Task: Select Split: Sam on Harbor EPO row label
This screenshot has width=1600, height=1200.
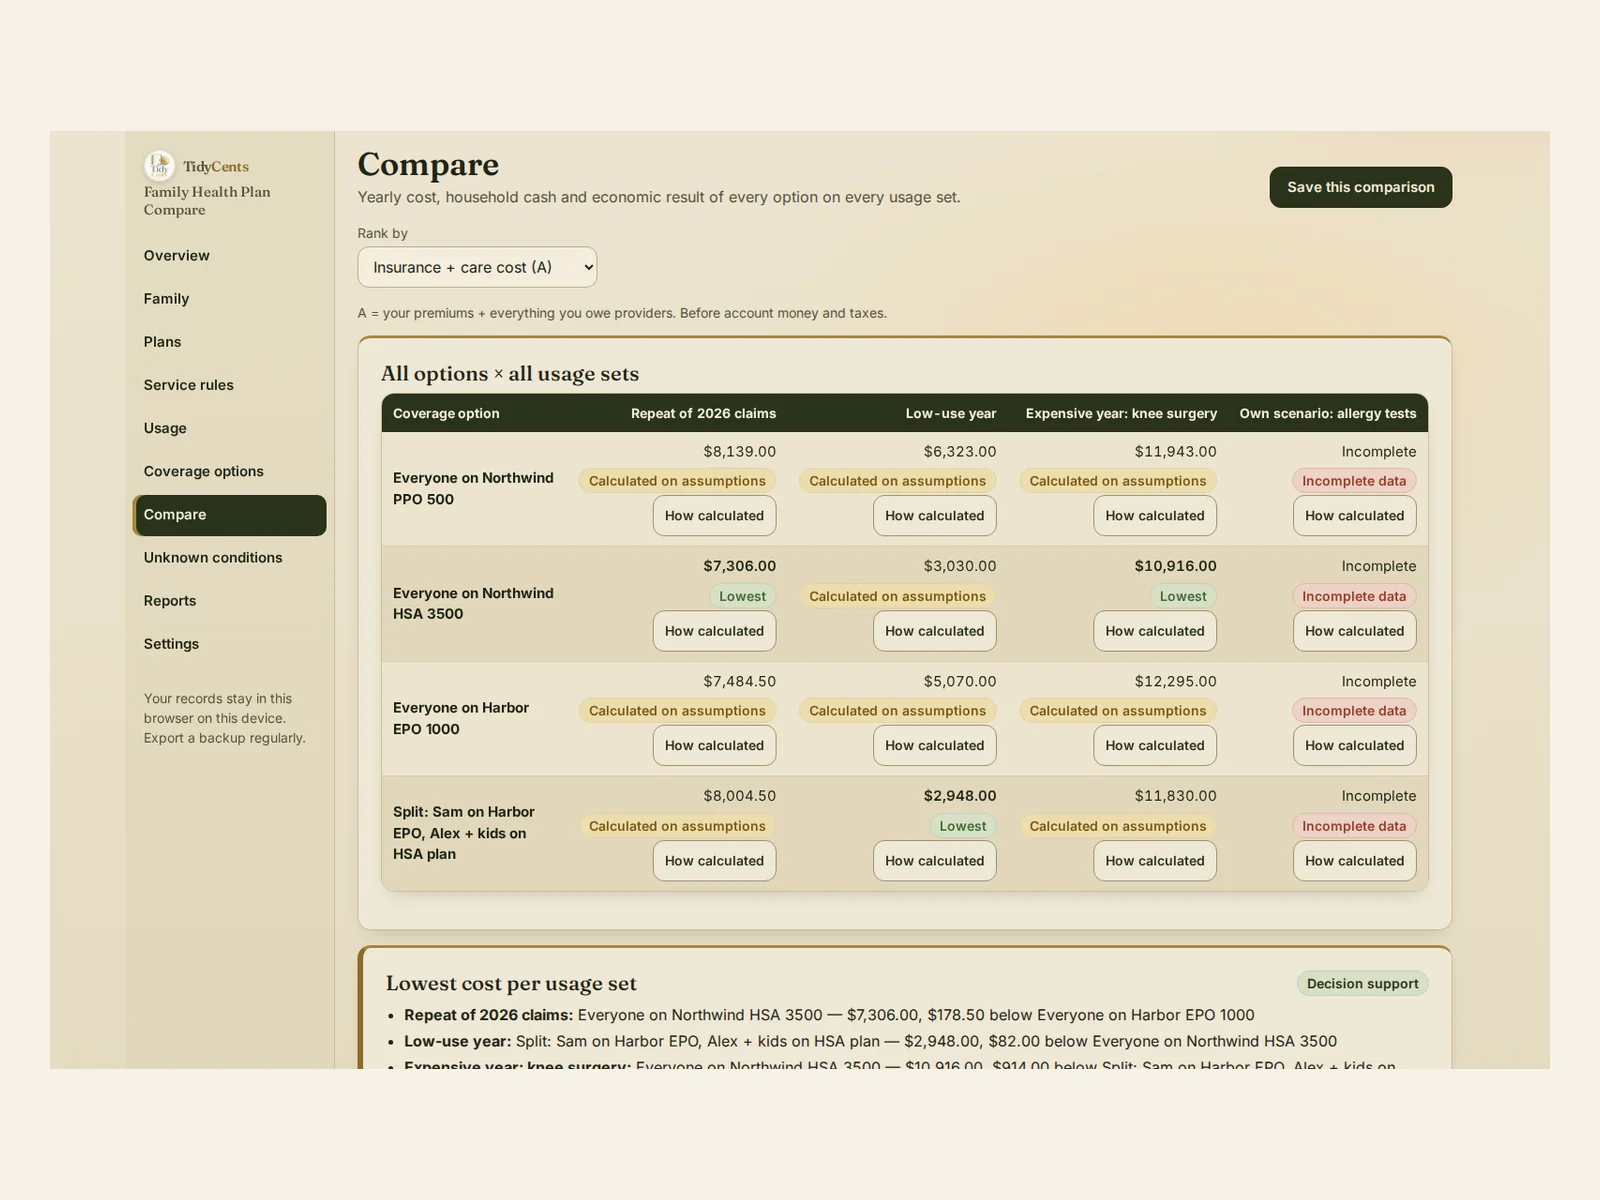Action: point(464,833)
